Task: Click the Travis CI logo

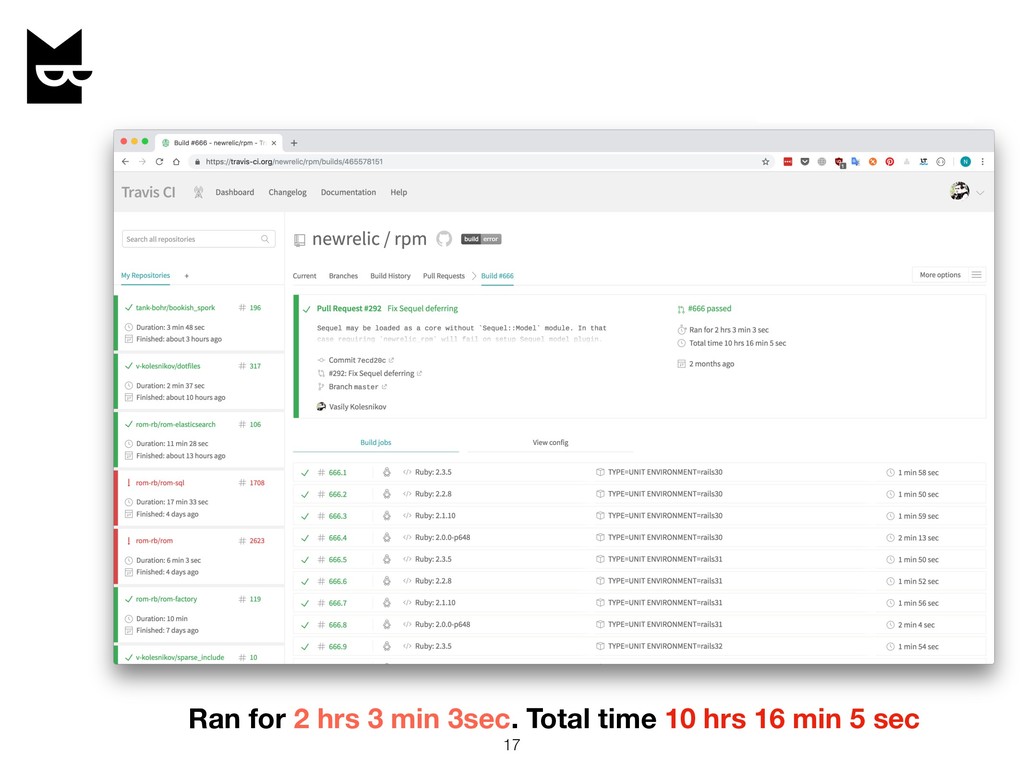Action: click(148, 192)
